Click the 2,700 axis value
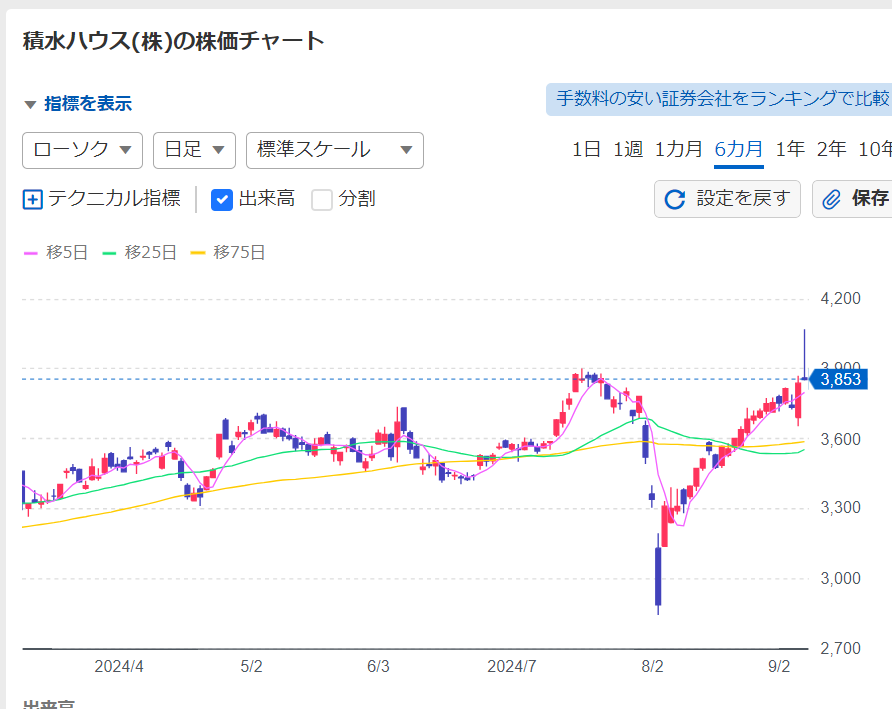The image size is (892, 709). pos(840,648)
